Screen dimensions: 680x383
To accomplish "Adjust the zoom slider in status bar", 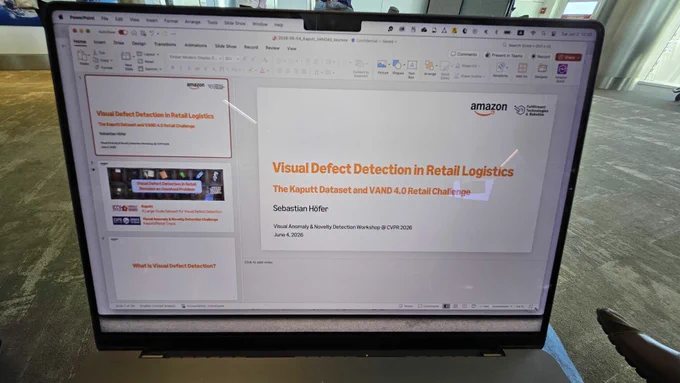I will [500, 306].
